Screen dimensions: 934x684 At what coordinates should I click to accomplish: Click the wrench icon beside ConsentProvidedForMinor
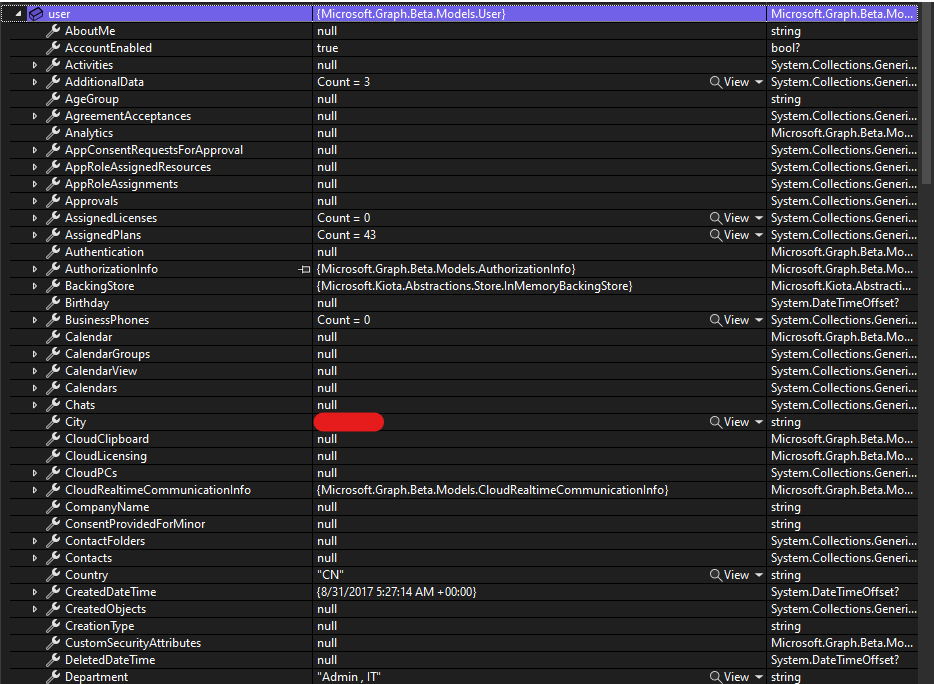coord(54,524)
